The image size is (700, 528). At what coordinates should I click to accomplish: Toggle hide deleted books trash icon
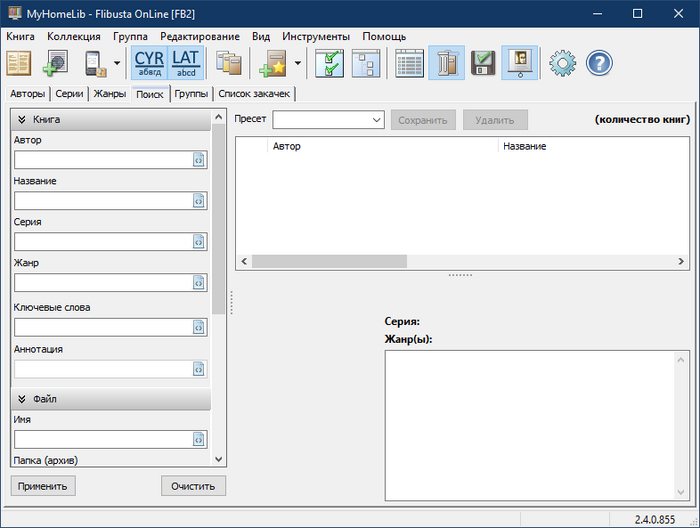(x=446, y=63)
